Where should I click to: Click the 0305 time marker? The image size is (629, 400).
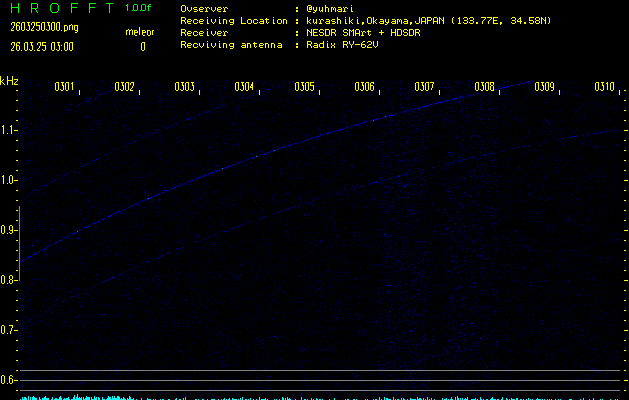pyautogui.click(x=304, y=87)
